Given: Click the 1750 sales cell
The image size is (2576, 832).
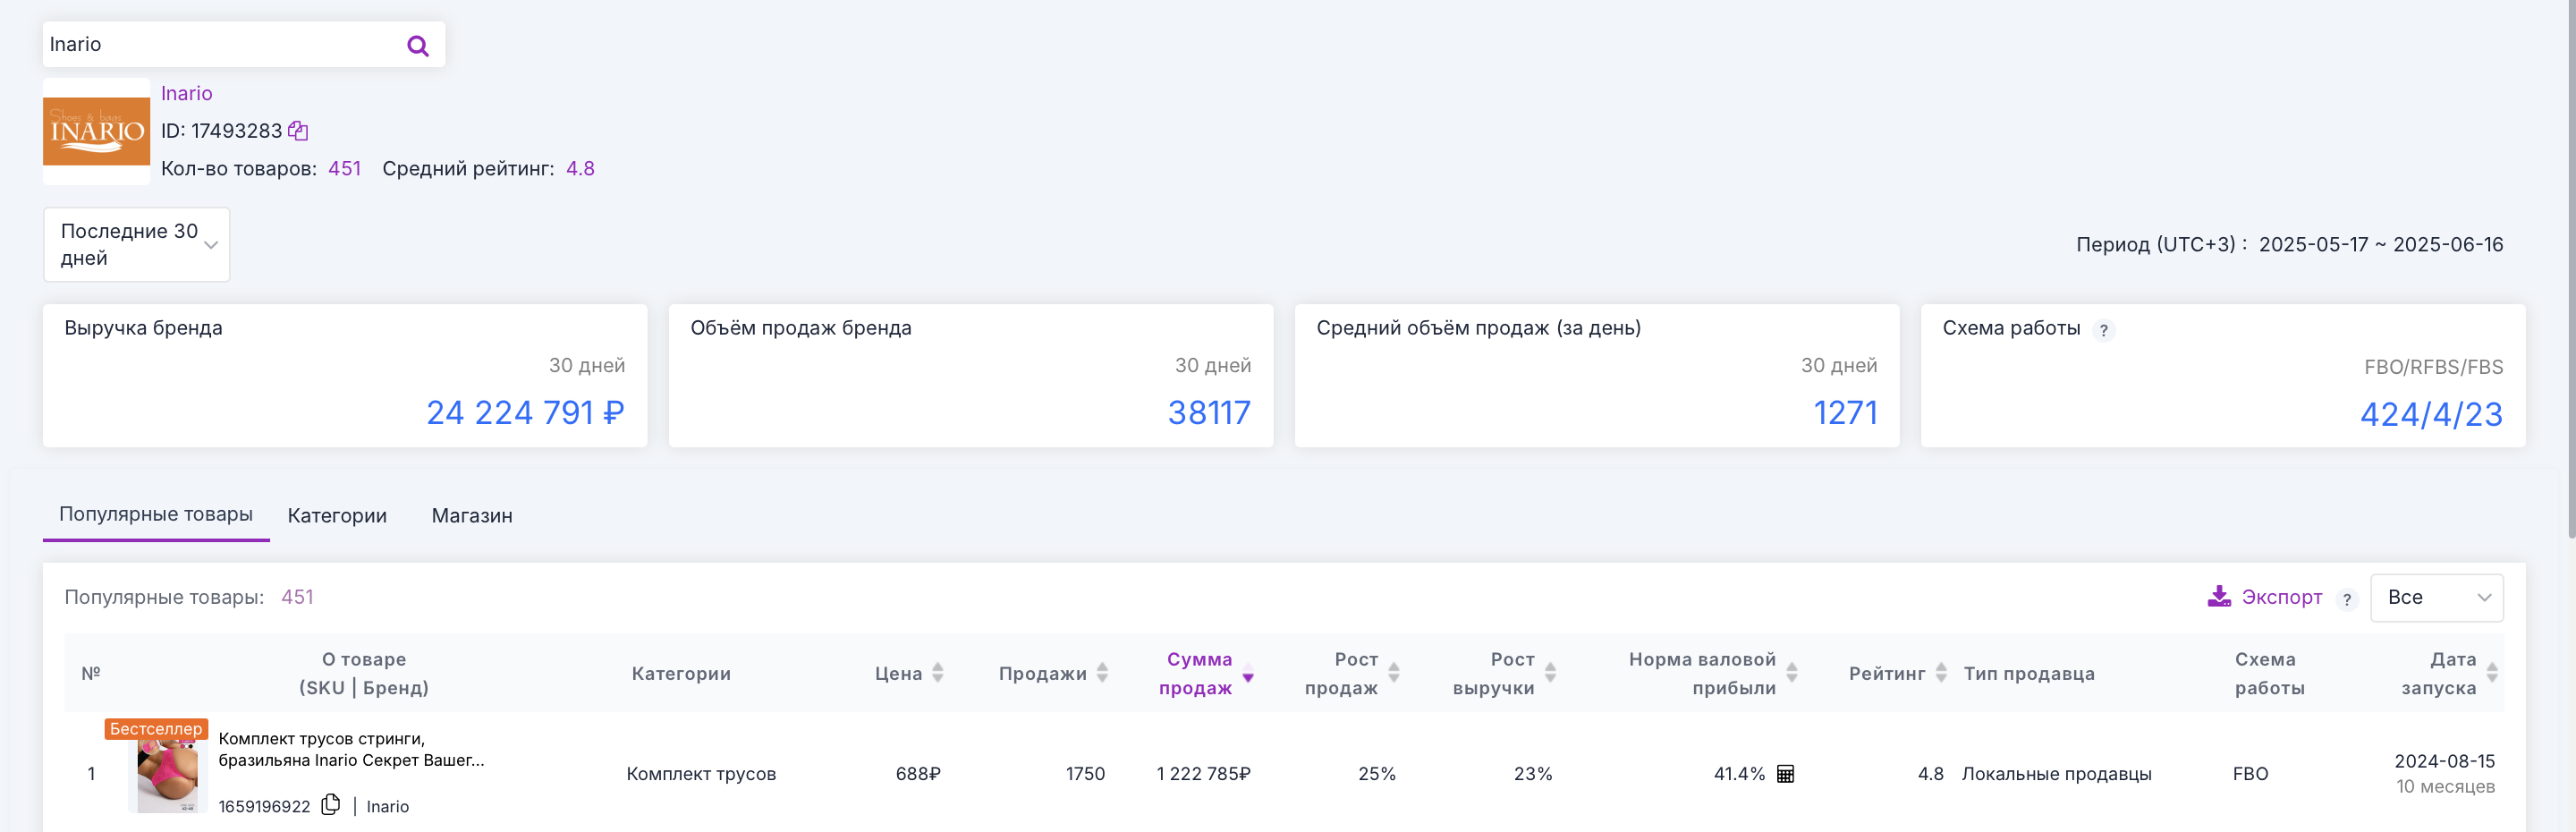Looking at the screenshot, I should point(1085,774).
